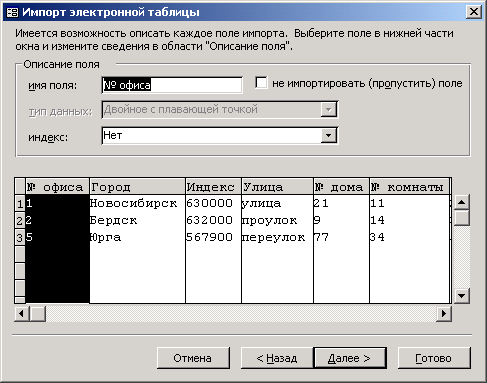The width and height of the screenshot is (487, 383).
Task: Click the проулок cell
Action: tap(277, 220)
